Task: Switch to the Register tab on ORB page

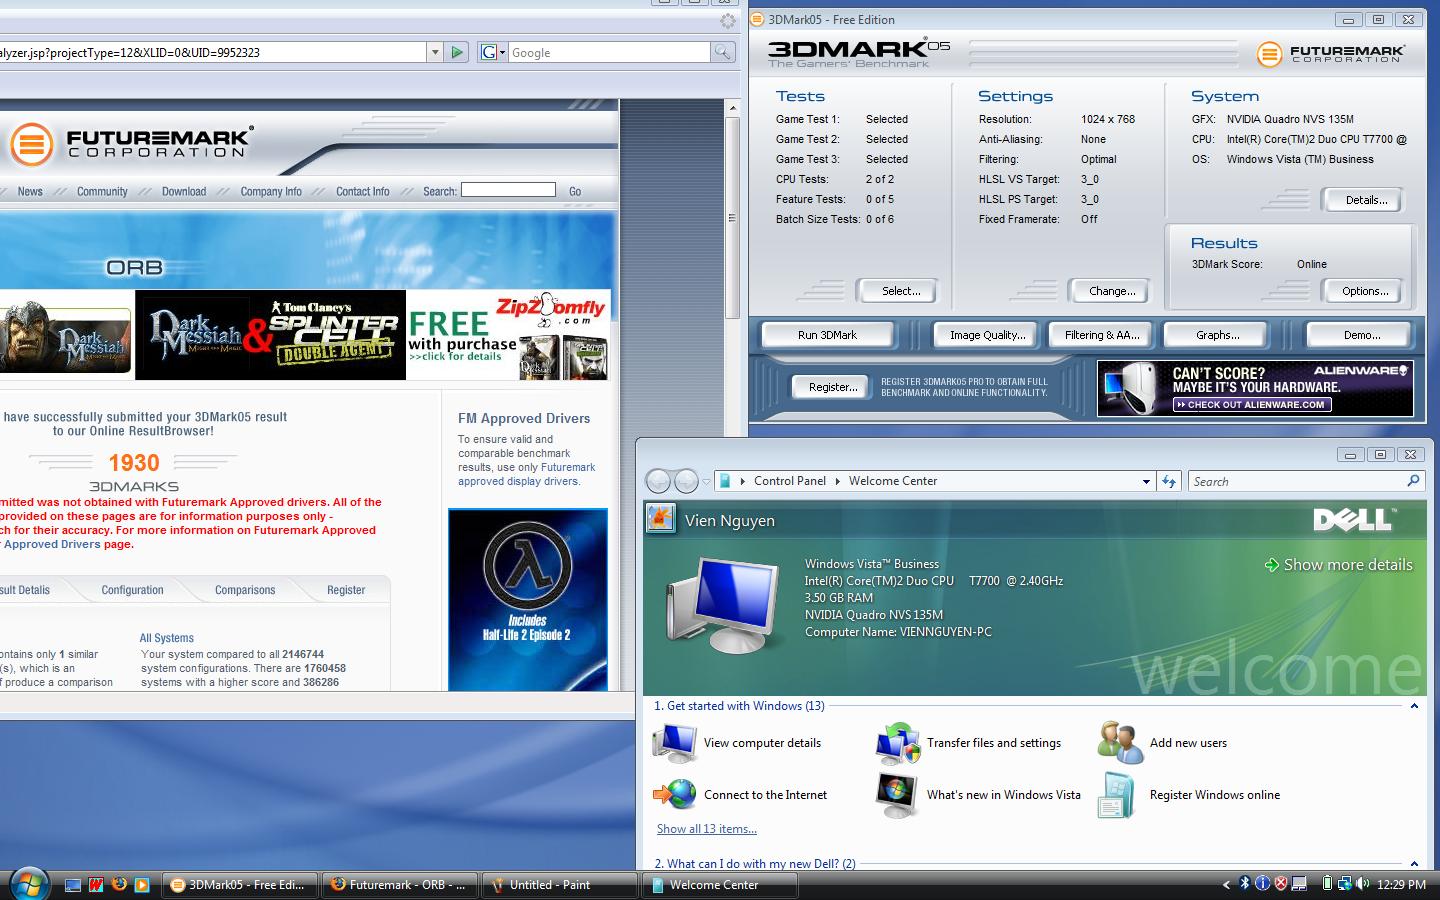Action: pos(346,590)
